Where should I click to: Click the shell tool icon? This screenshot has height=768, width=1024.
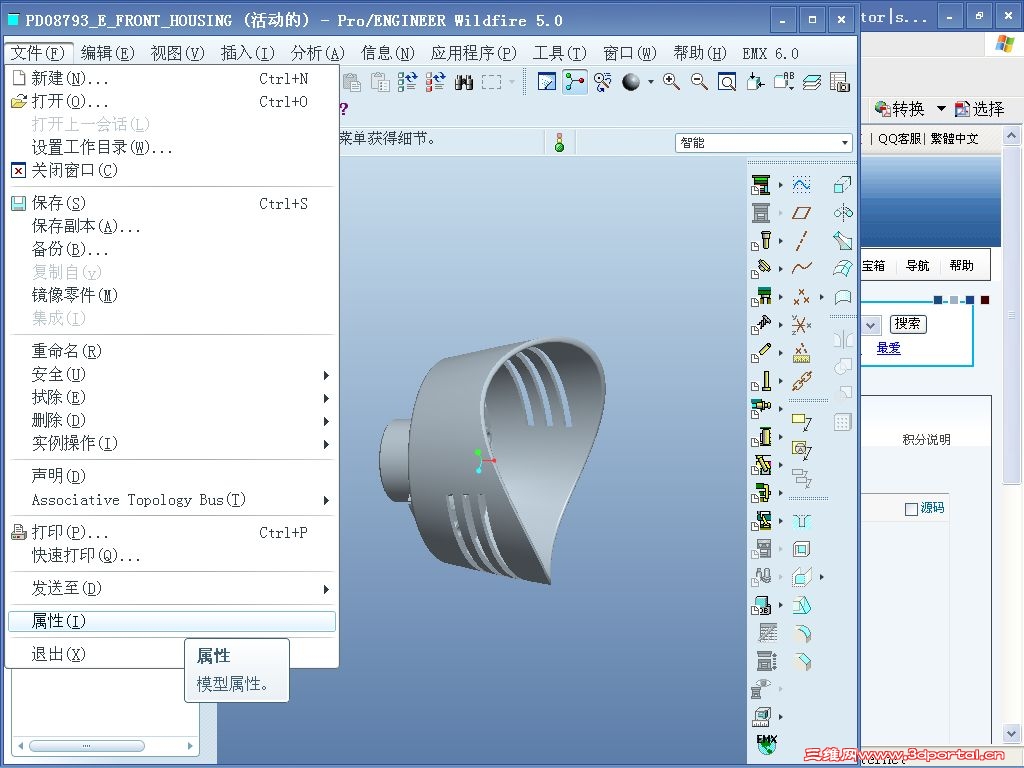[x=801, y=549]
